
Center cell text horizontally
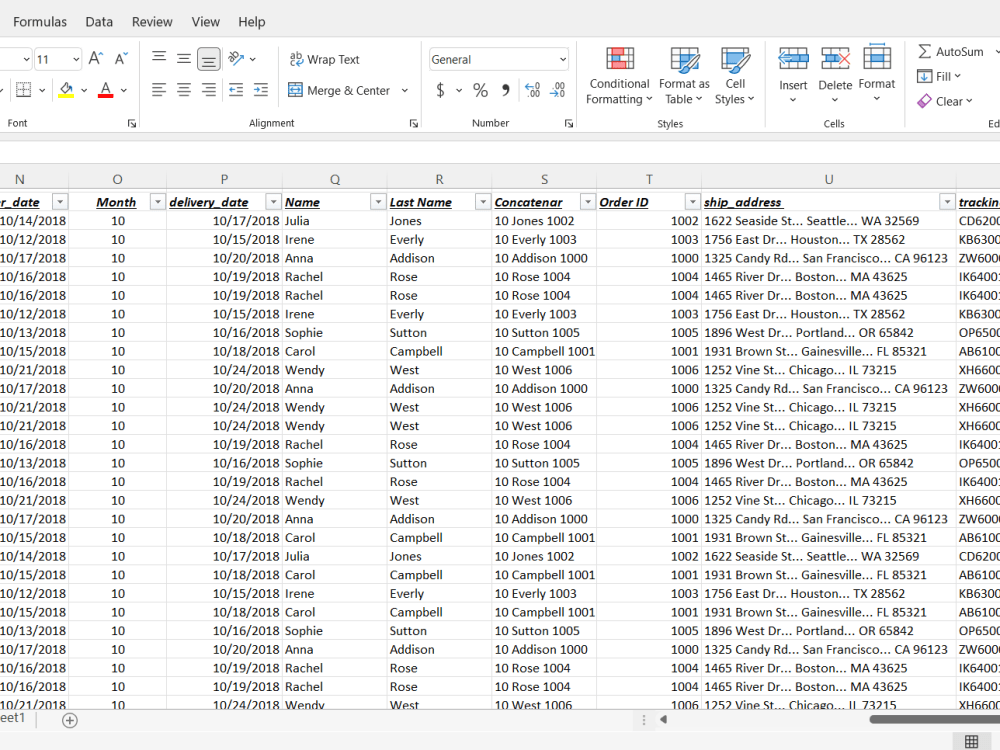184,90
